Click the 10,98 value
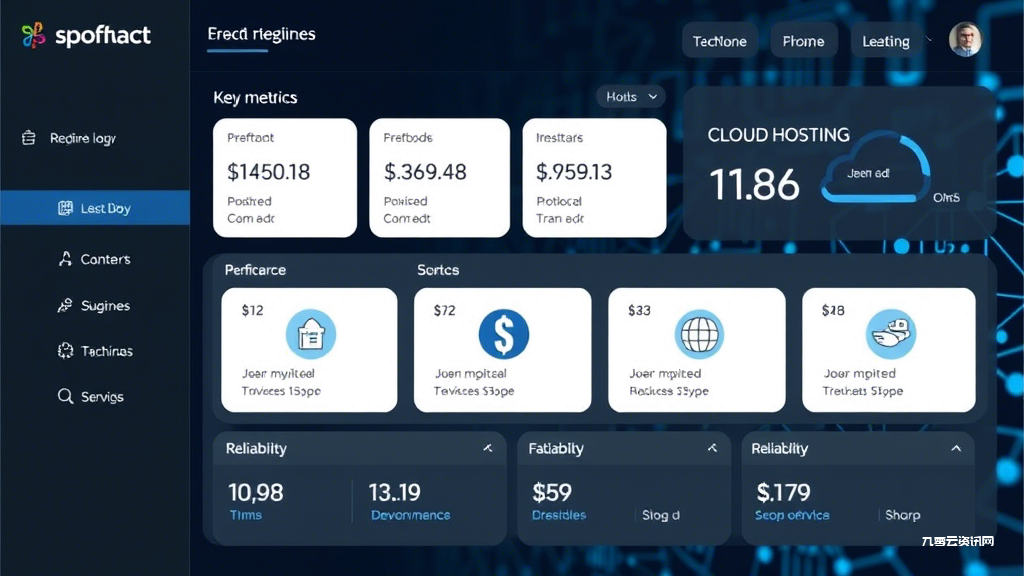Image resolution: width=1024 pixels, height=576 pixels. 255,492
